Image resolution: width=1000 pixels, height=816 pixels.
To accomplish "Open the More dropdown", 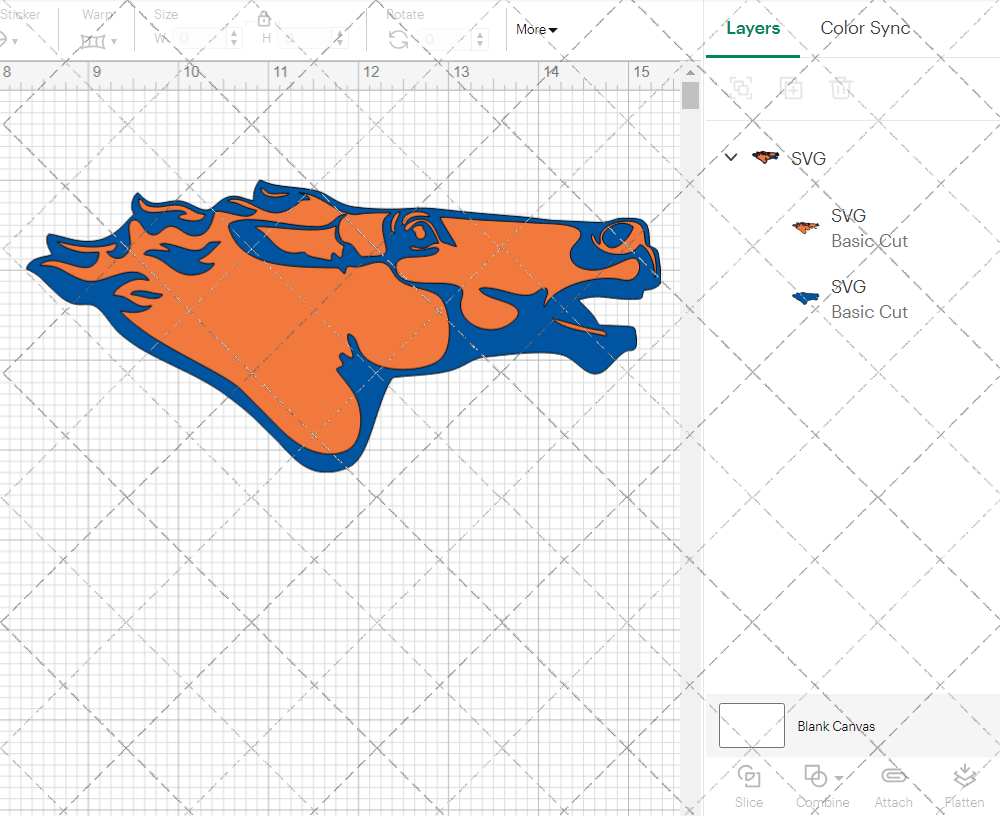I will tap(536, 30).
